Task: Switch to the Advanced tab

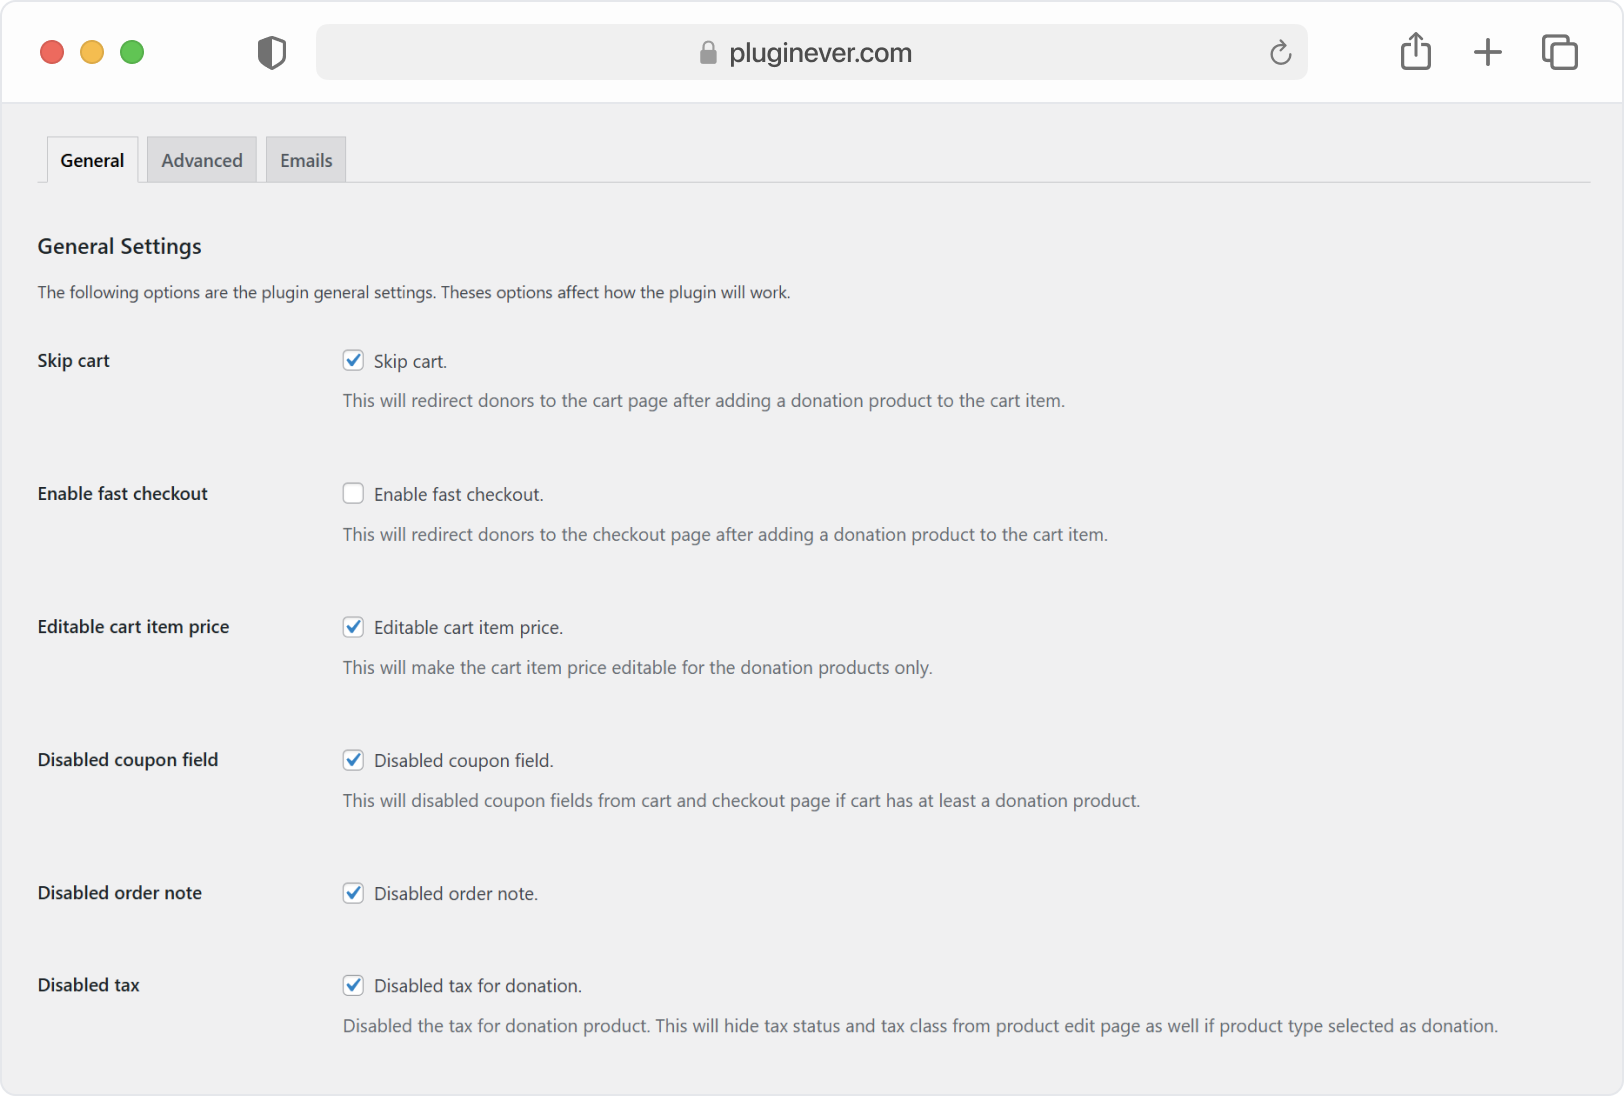Action: 202,160
